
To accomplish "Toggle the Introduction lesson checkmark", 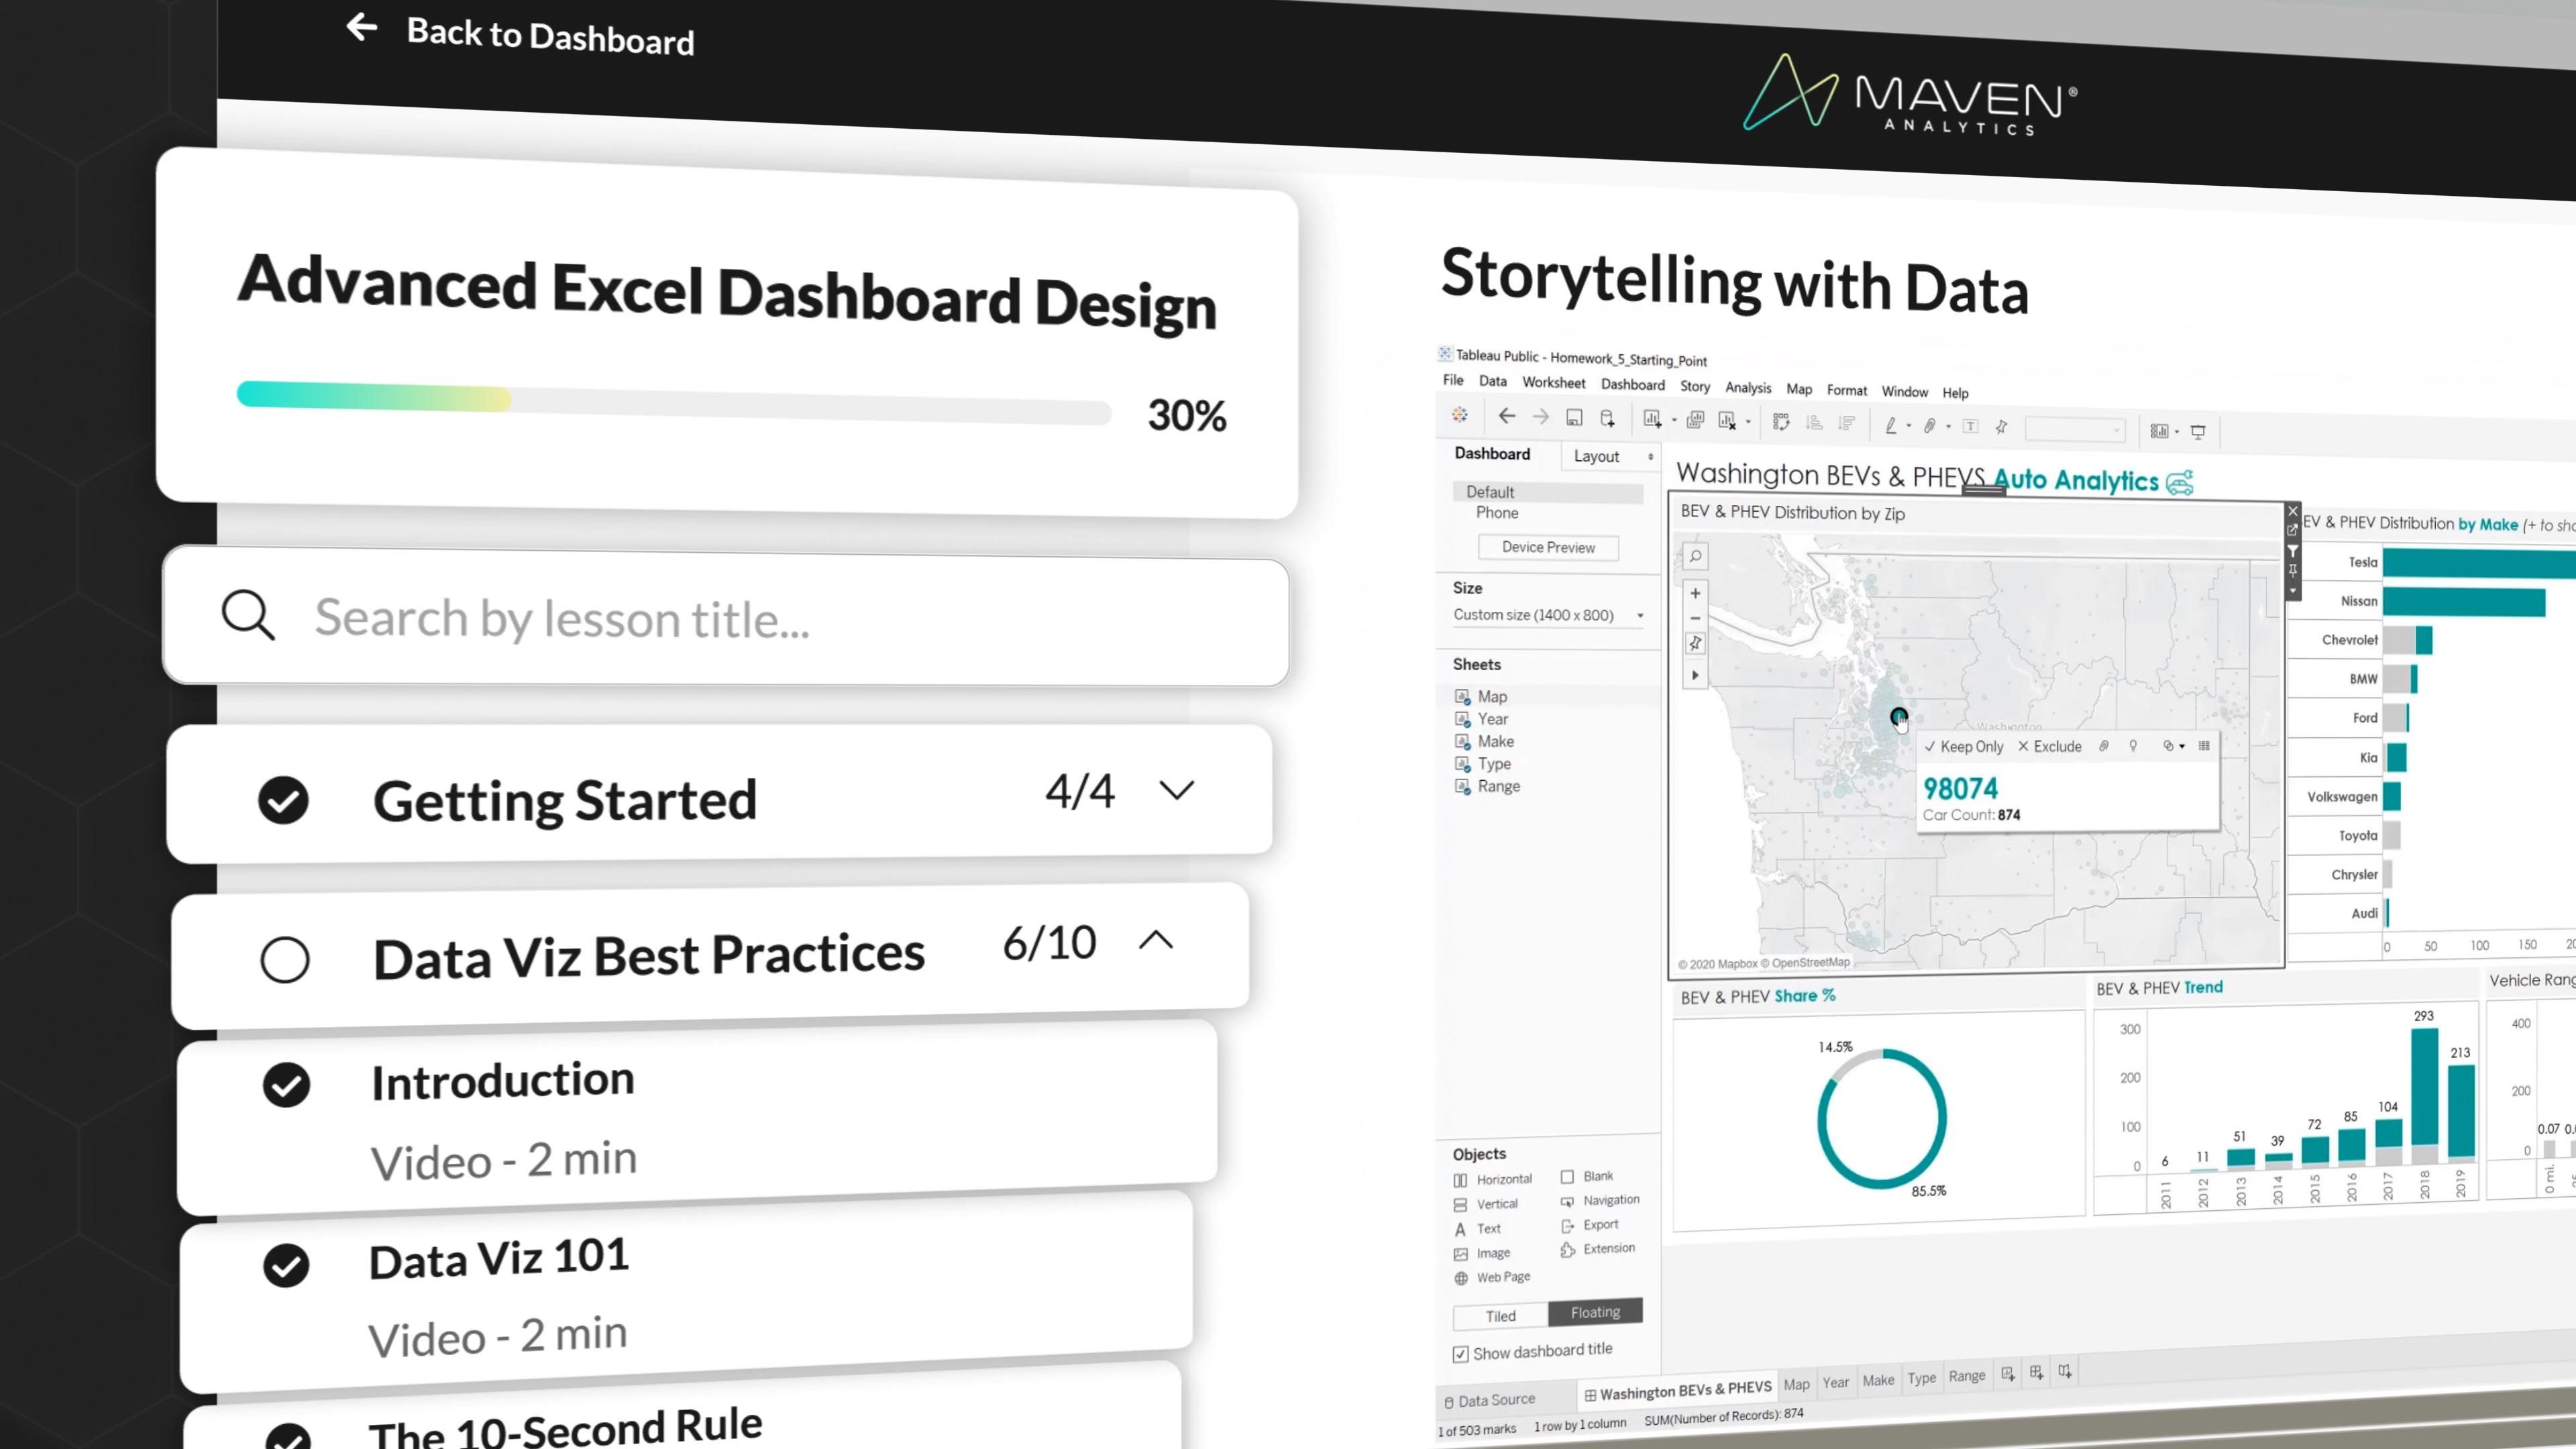I will pos(287,1085).
